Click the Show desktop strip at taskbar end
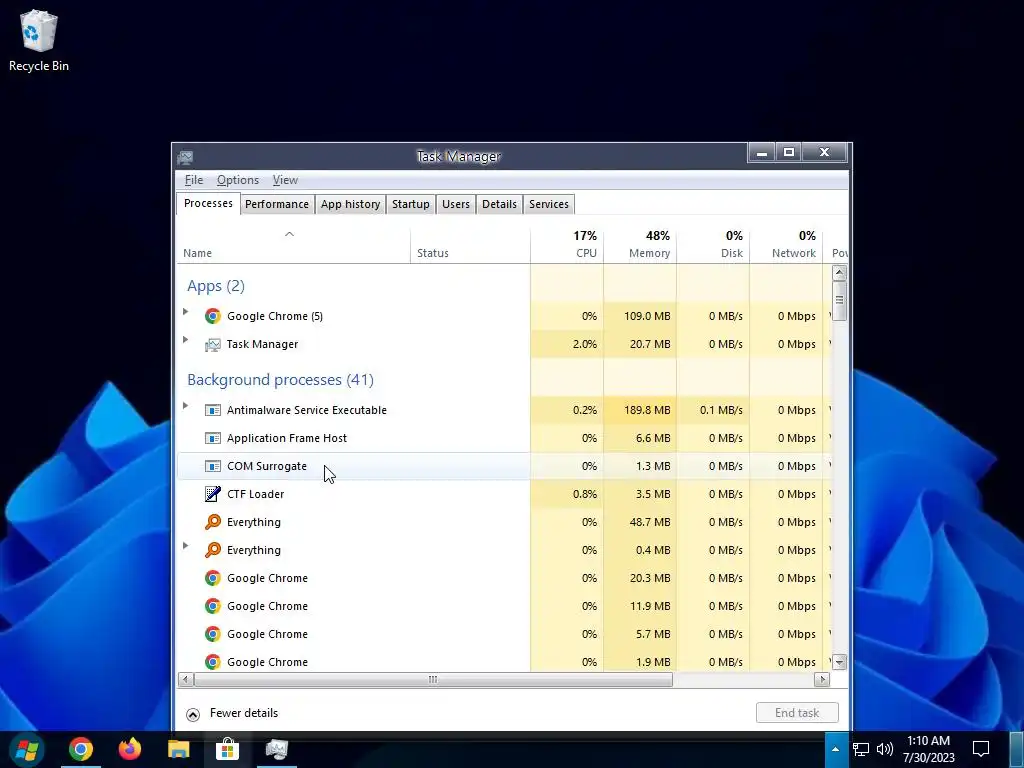 pyautogui.click(x=1017, y=749)
